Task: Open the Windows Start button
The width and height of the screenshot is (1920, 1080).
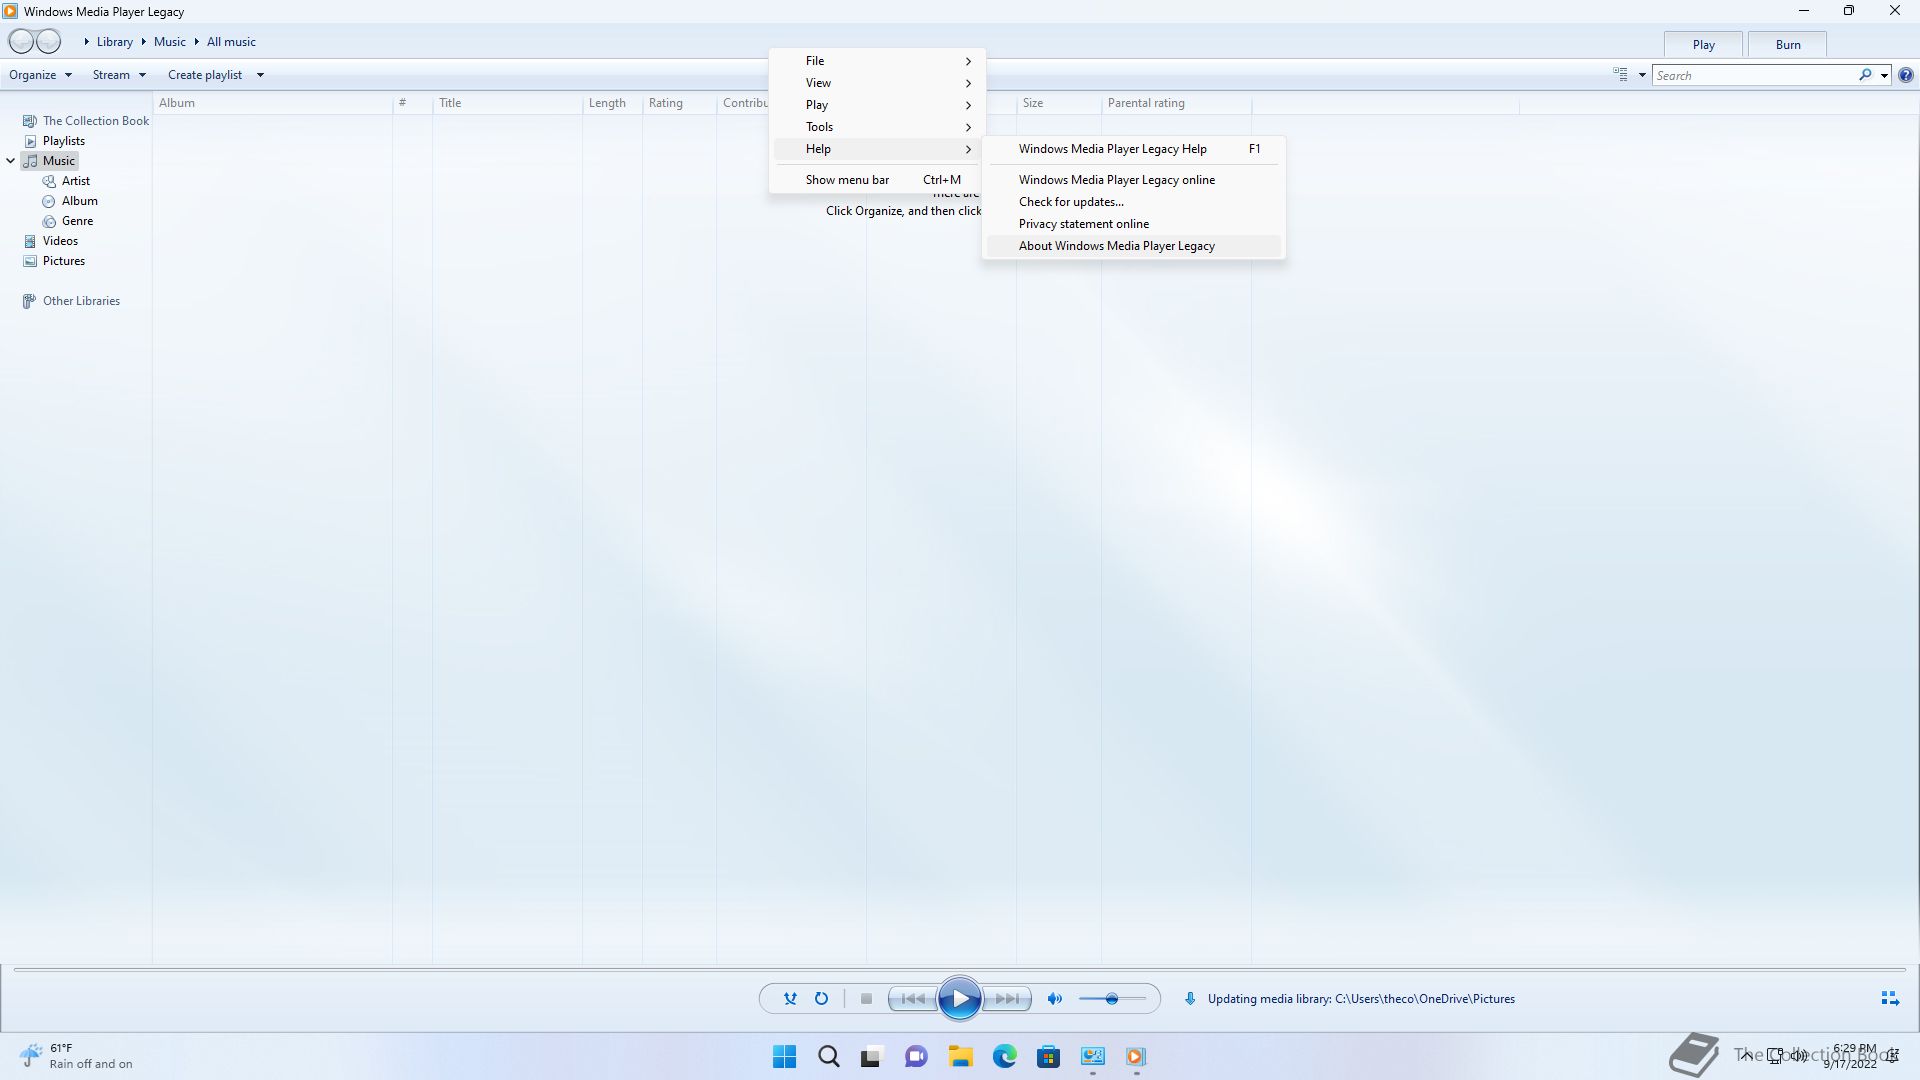Action: click(785, 1056)
